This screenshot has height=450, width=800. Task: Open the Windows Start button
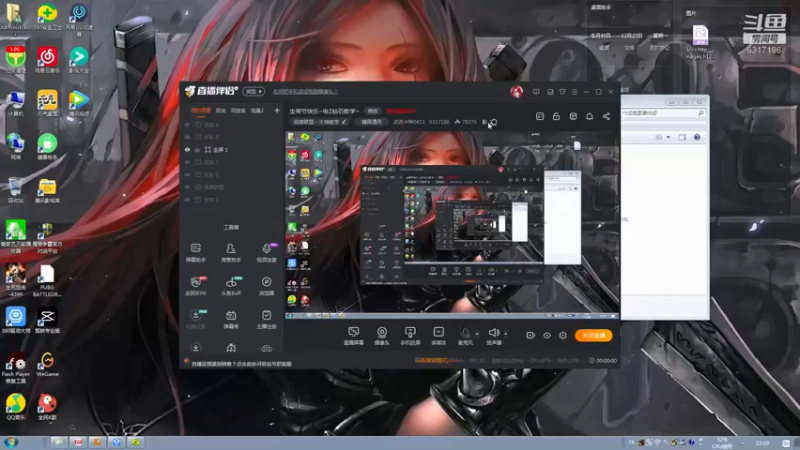tap(10, 442)
